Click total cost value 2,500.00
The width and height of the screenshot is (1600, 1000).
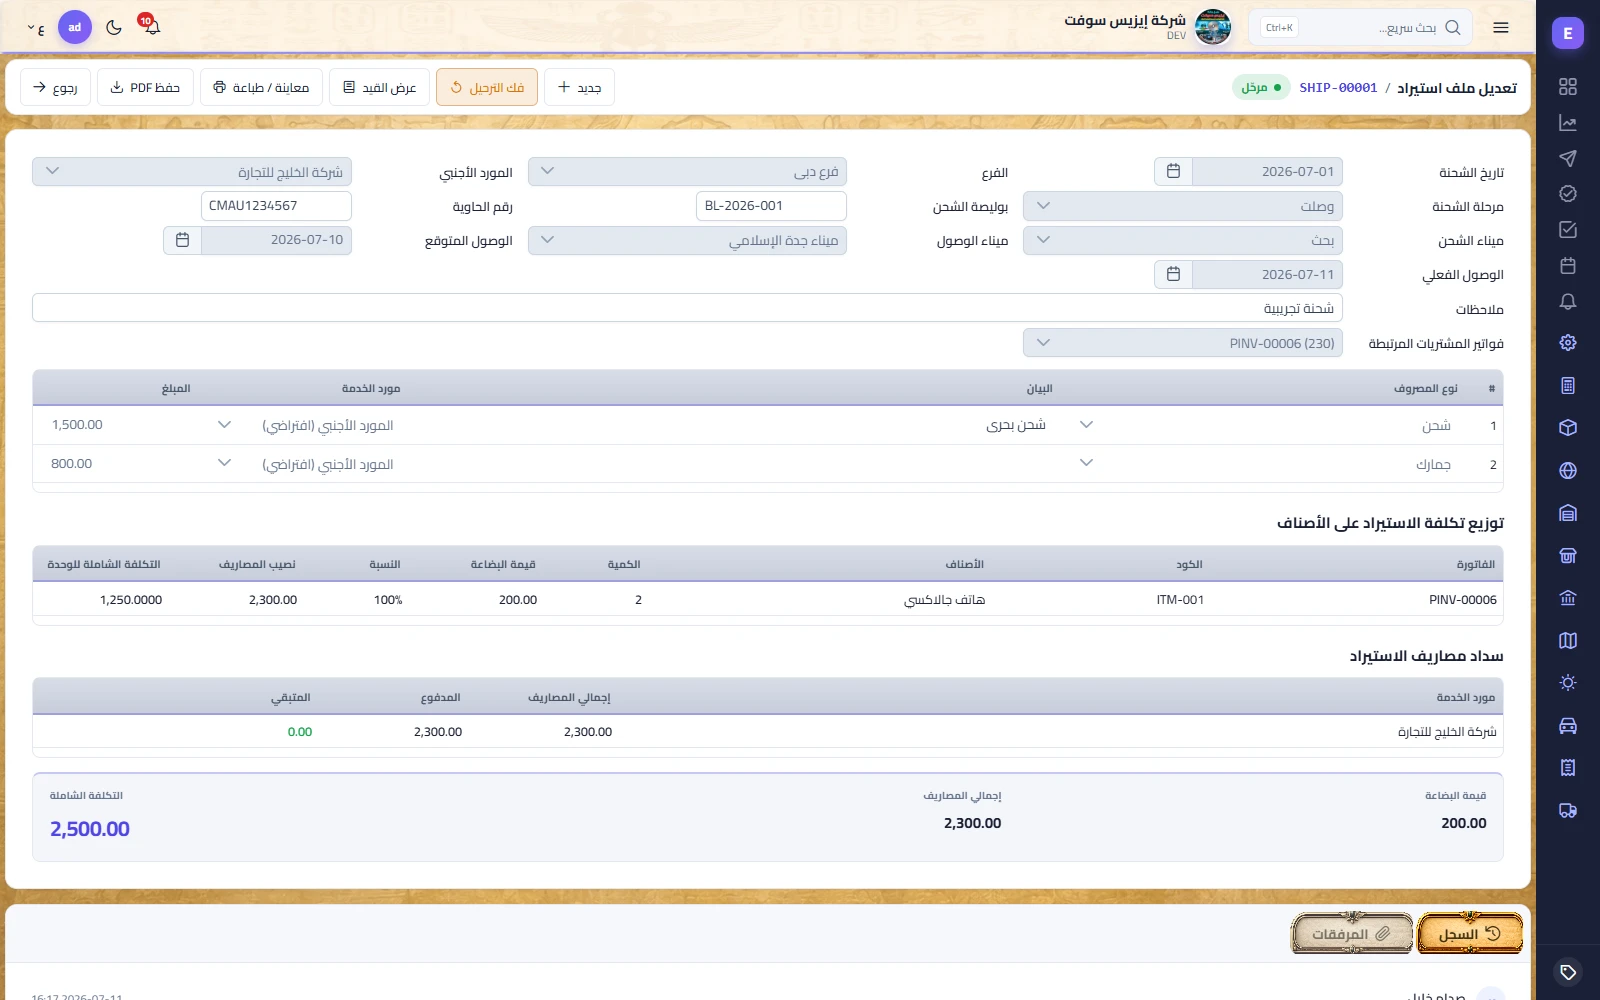(90, 829)
